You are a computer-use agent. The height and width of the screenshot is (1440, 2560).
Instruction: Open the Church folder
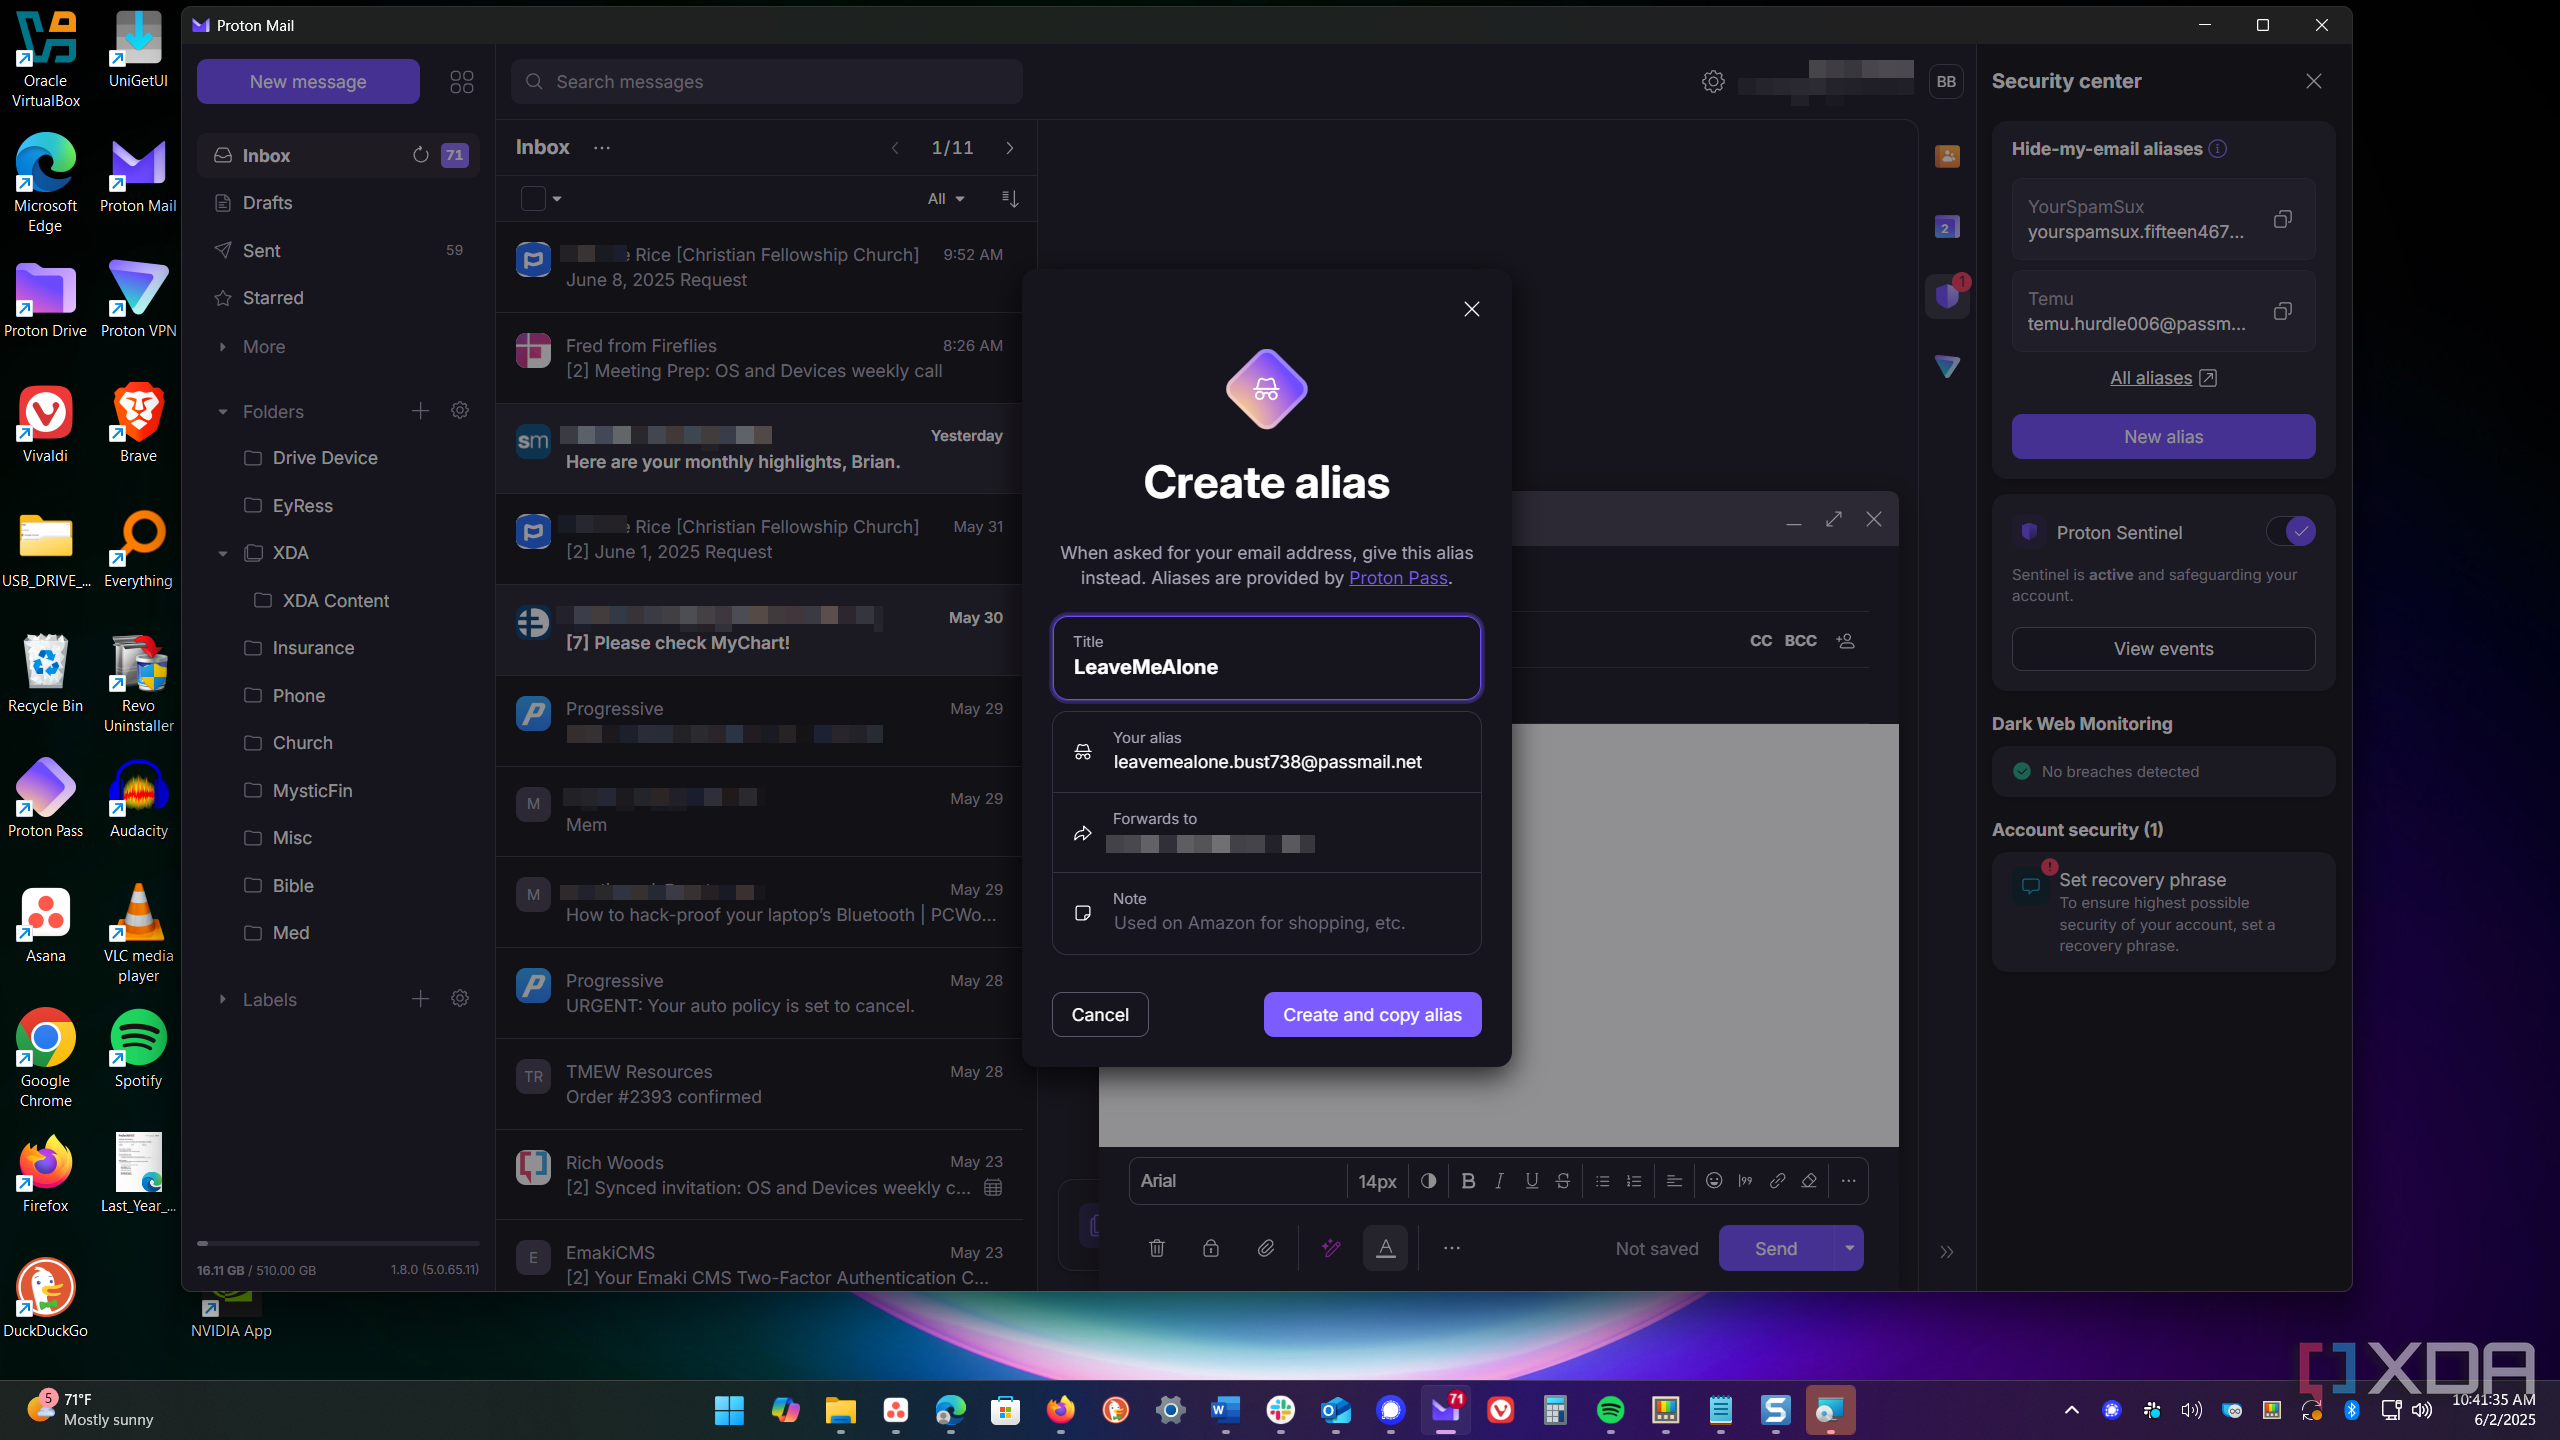click(x=338, y=743)
